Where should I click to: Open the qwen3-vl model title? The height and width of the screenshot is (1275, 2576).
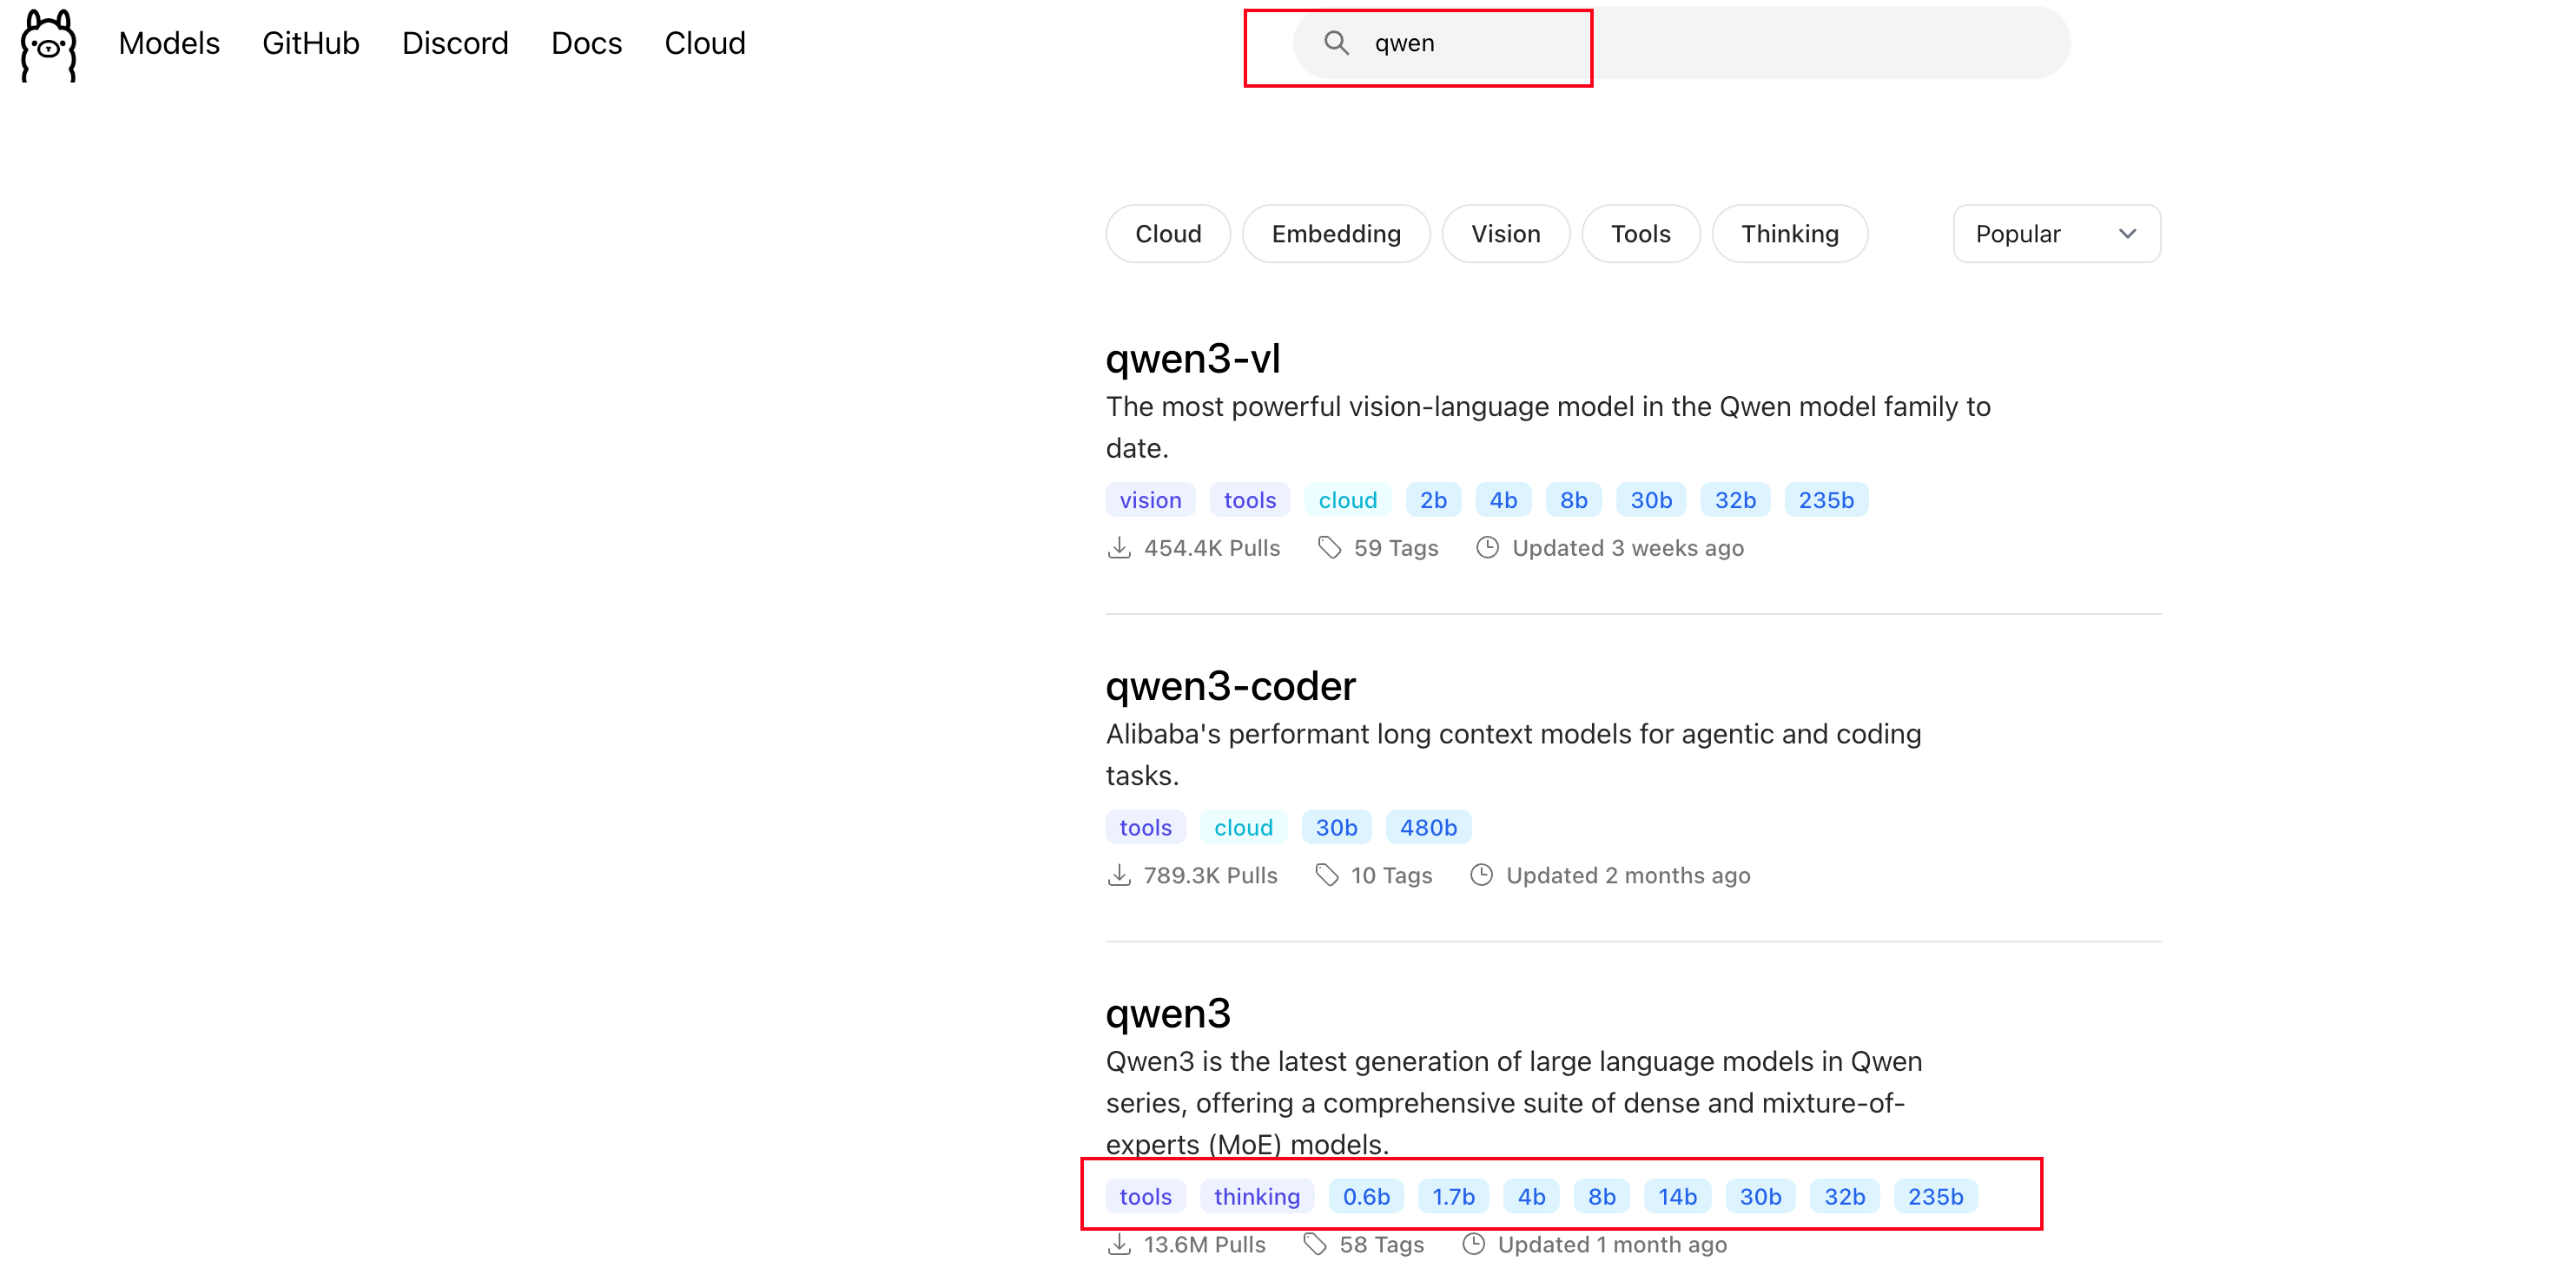1192,359
